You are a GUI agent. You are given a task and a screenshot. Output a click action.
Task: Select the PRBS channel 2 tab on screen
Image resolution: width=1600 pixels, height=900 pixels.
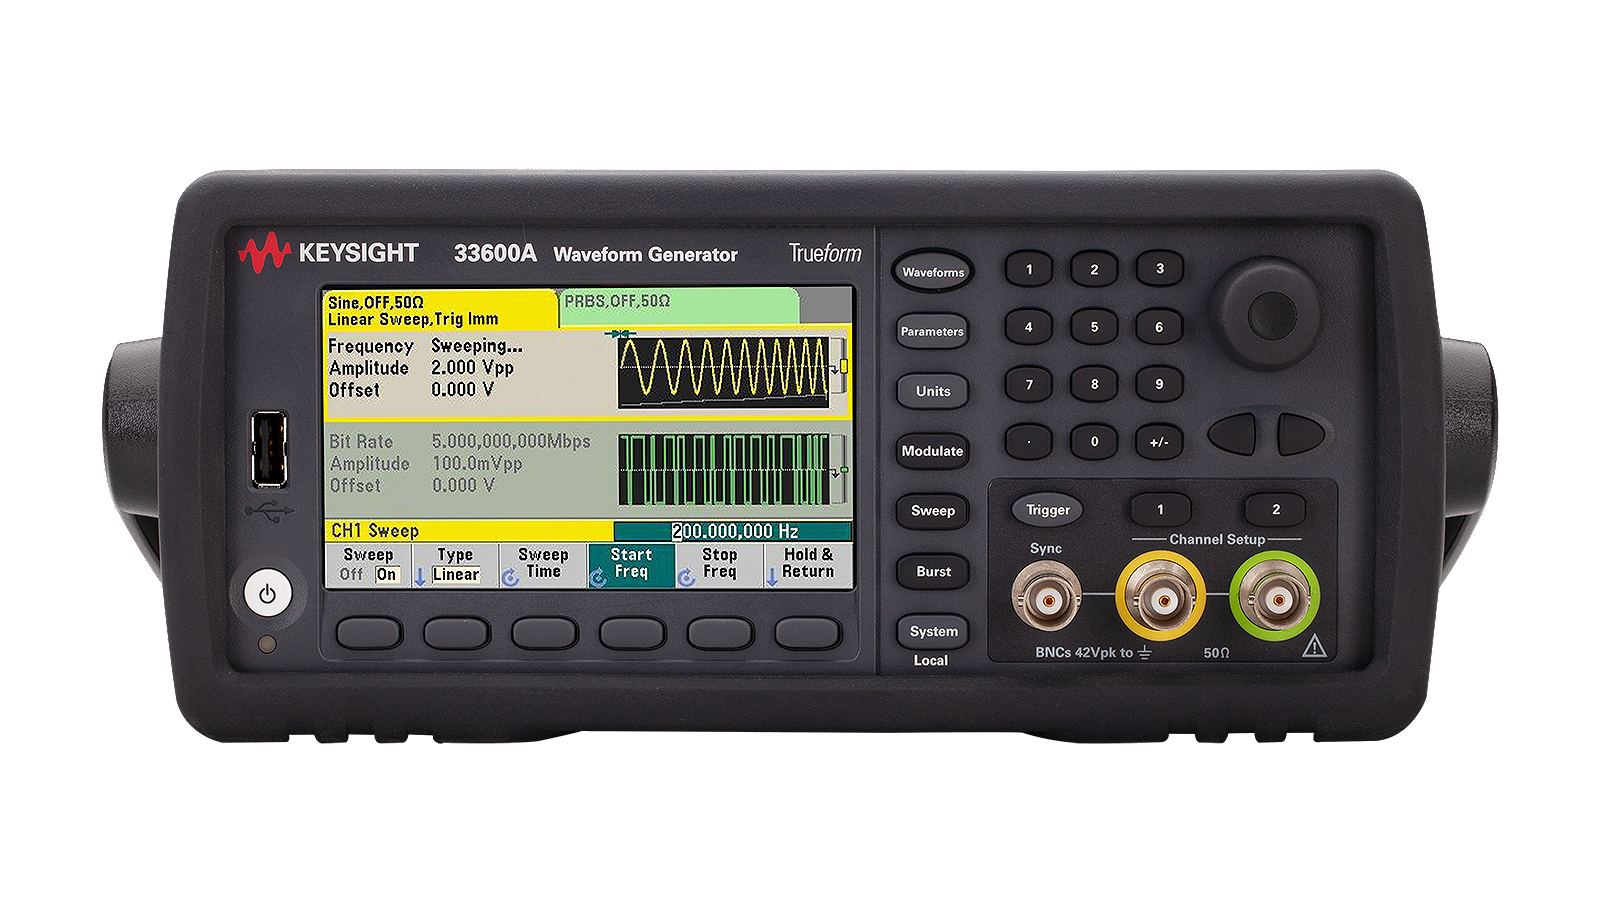pyautogui.click(x=679, y=306)
